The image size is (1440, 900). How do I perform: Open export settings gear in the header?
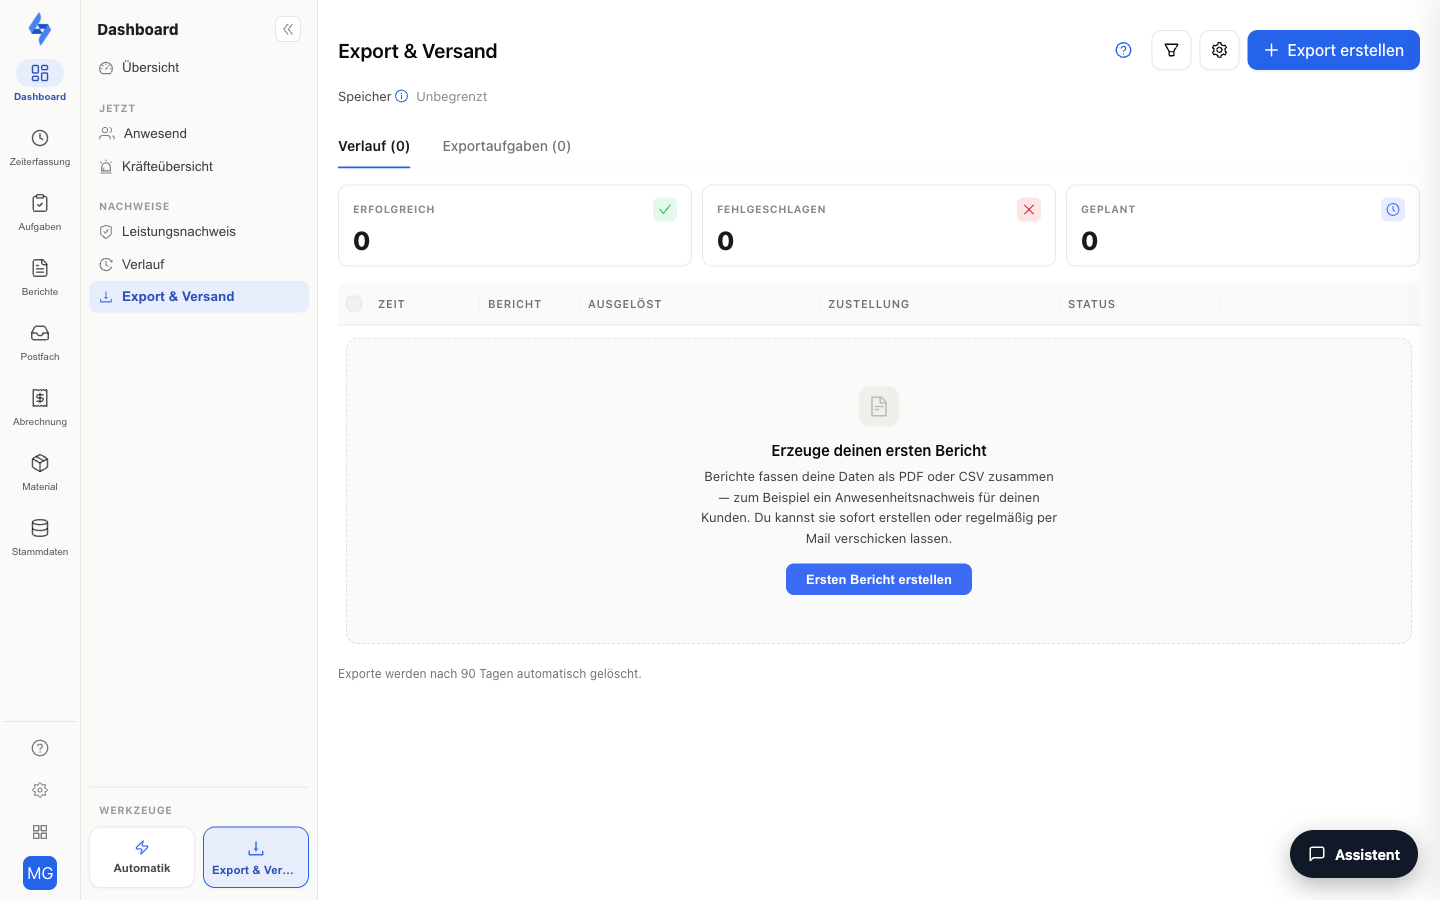1220,50
